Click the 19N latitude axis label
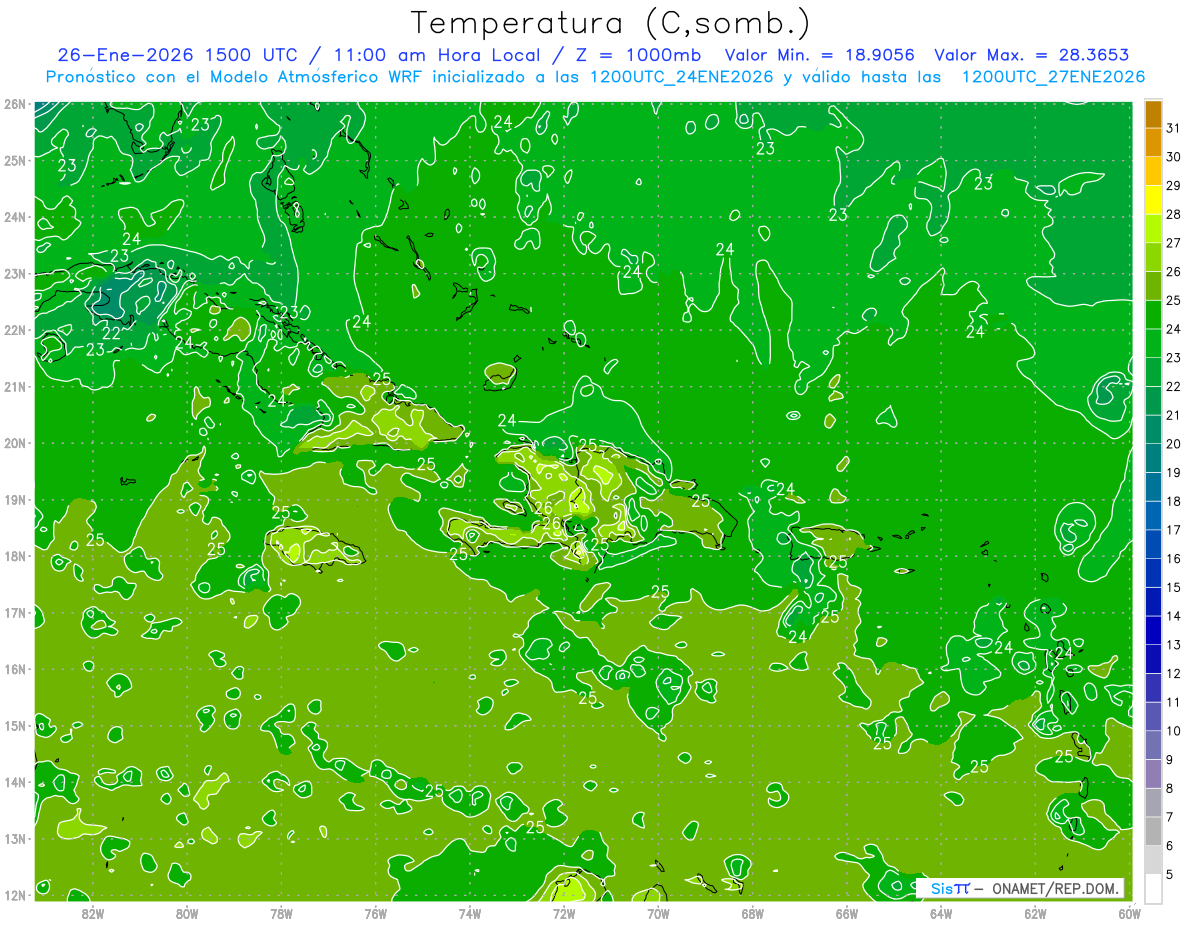Image resolution: width=1200 pixels, height=927 pixels. (x=15, y=499)
